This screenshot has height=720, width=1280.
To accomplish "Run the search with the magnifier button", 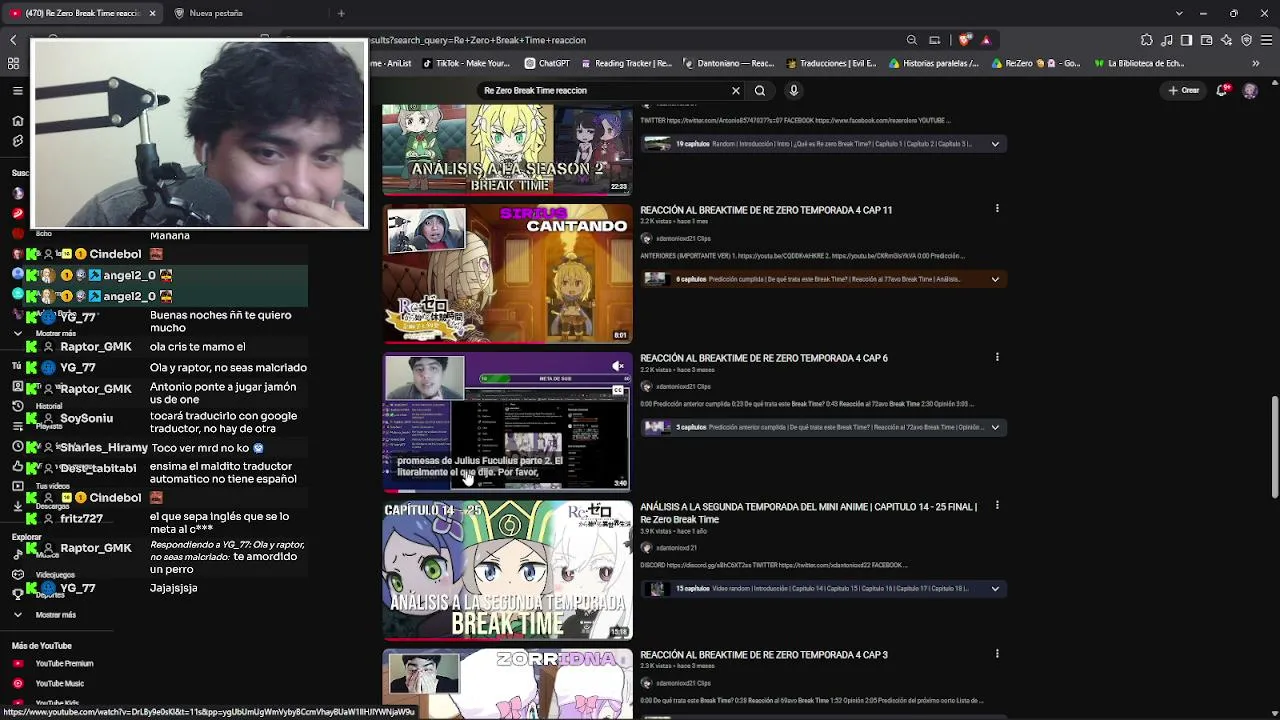I will [760, 91].
